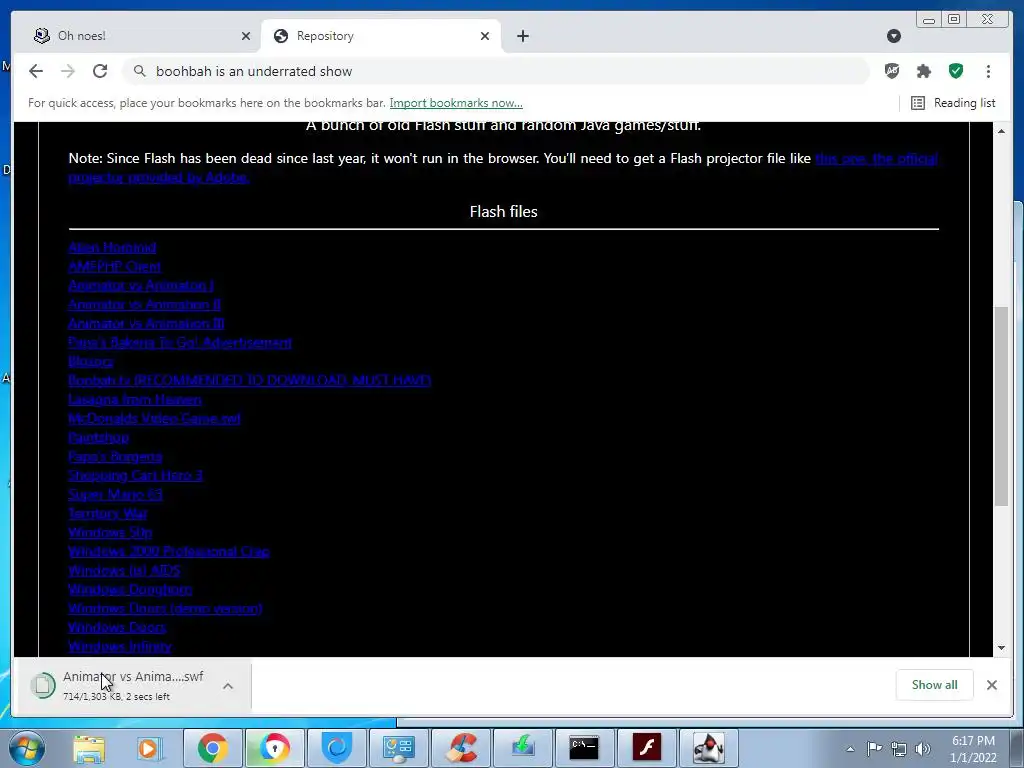Open the Boohbah.tv recommended download link
Viewport: 1024px width, 768px height.
249,380
